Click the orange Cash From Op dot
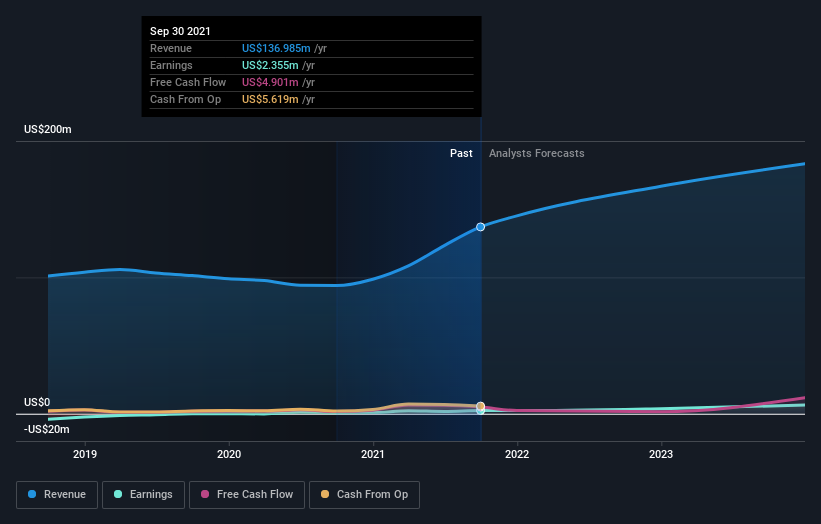Image resolution: width=821 pixels, height=524 pixels. point(325,494)
